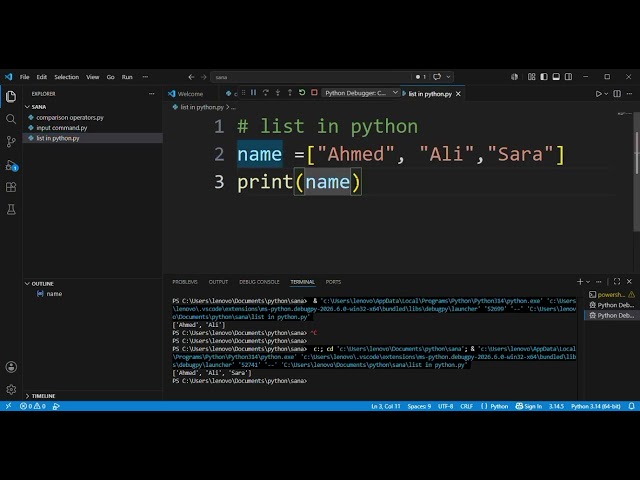The image size is (640, 480).
Task: Open the Source Control view
Action: [11, 142]
